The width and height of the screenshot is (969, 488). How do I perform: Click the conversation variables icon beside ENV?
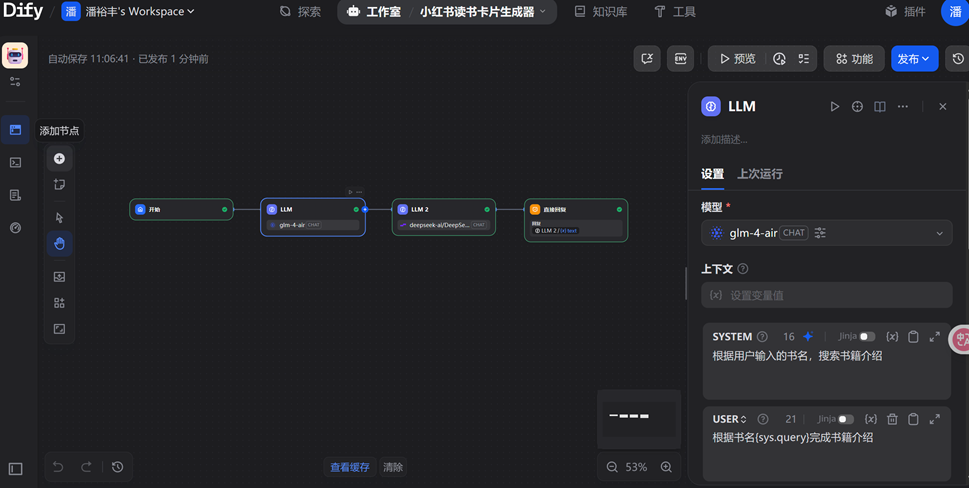(x=647, y=59)
